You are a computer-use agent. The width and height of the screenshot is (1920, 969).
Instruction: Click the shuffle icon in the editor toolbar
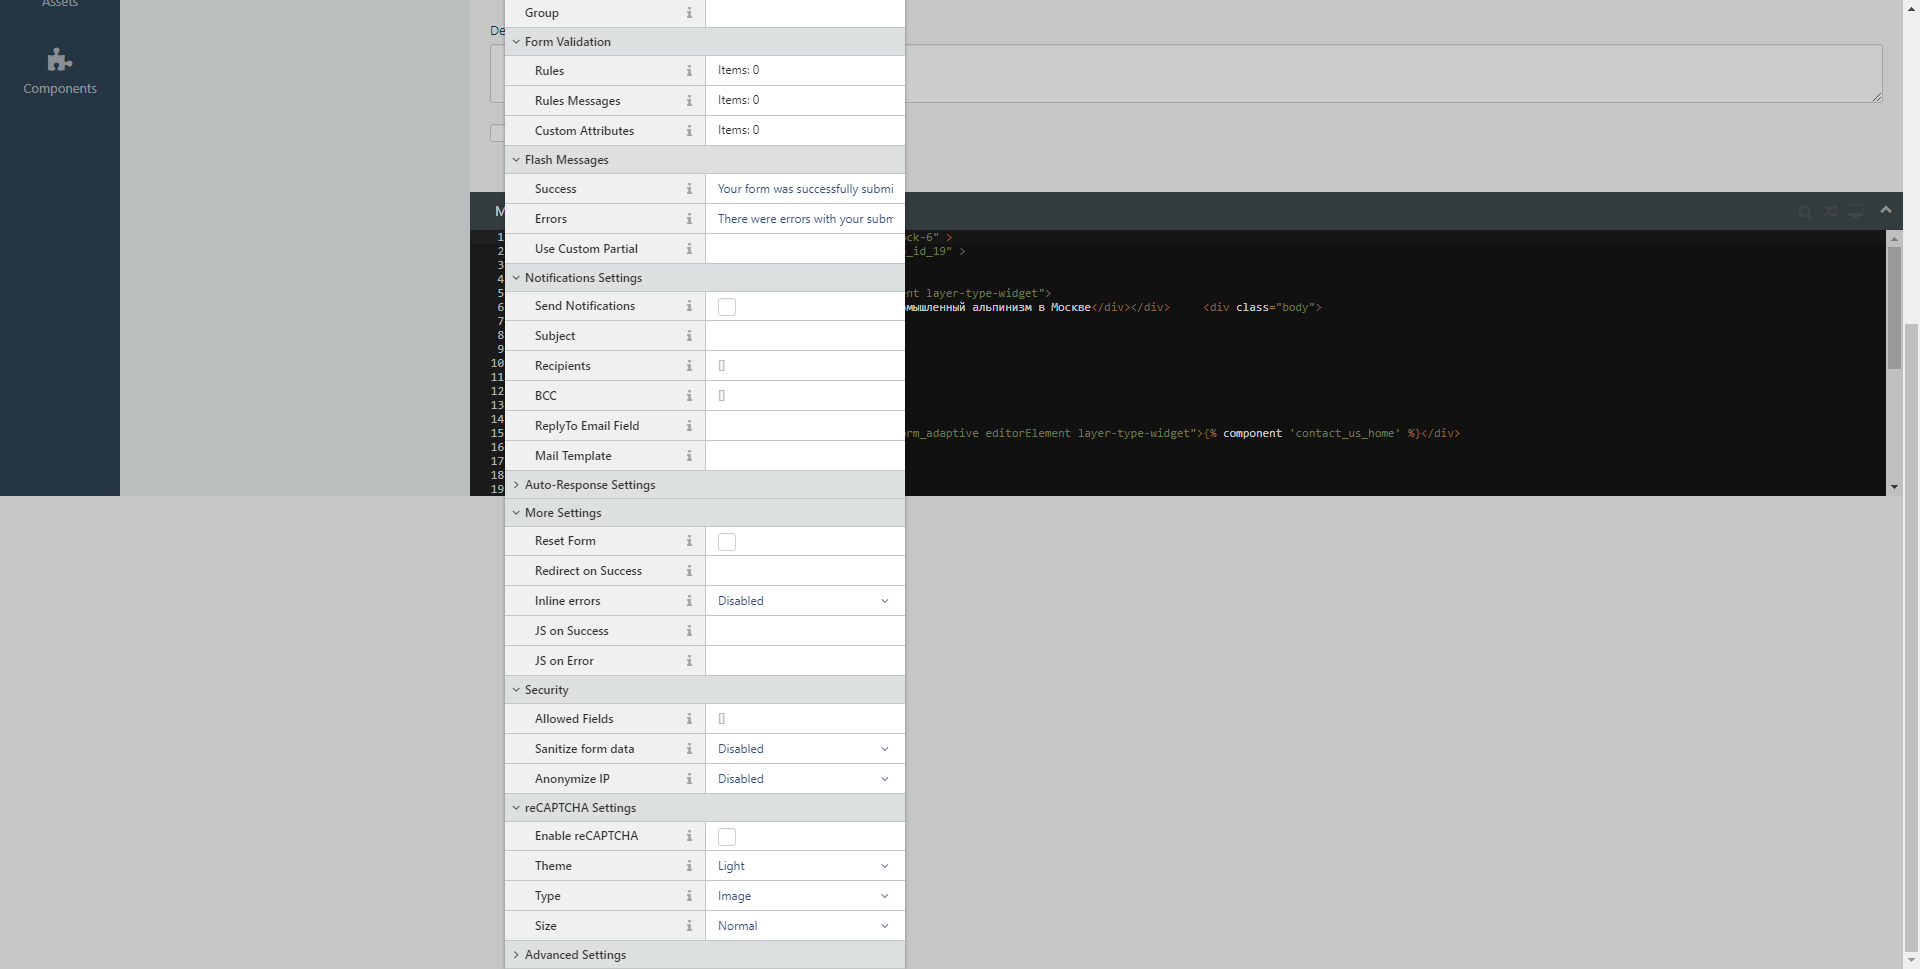click(1830, 211)
